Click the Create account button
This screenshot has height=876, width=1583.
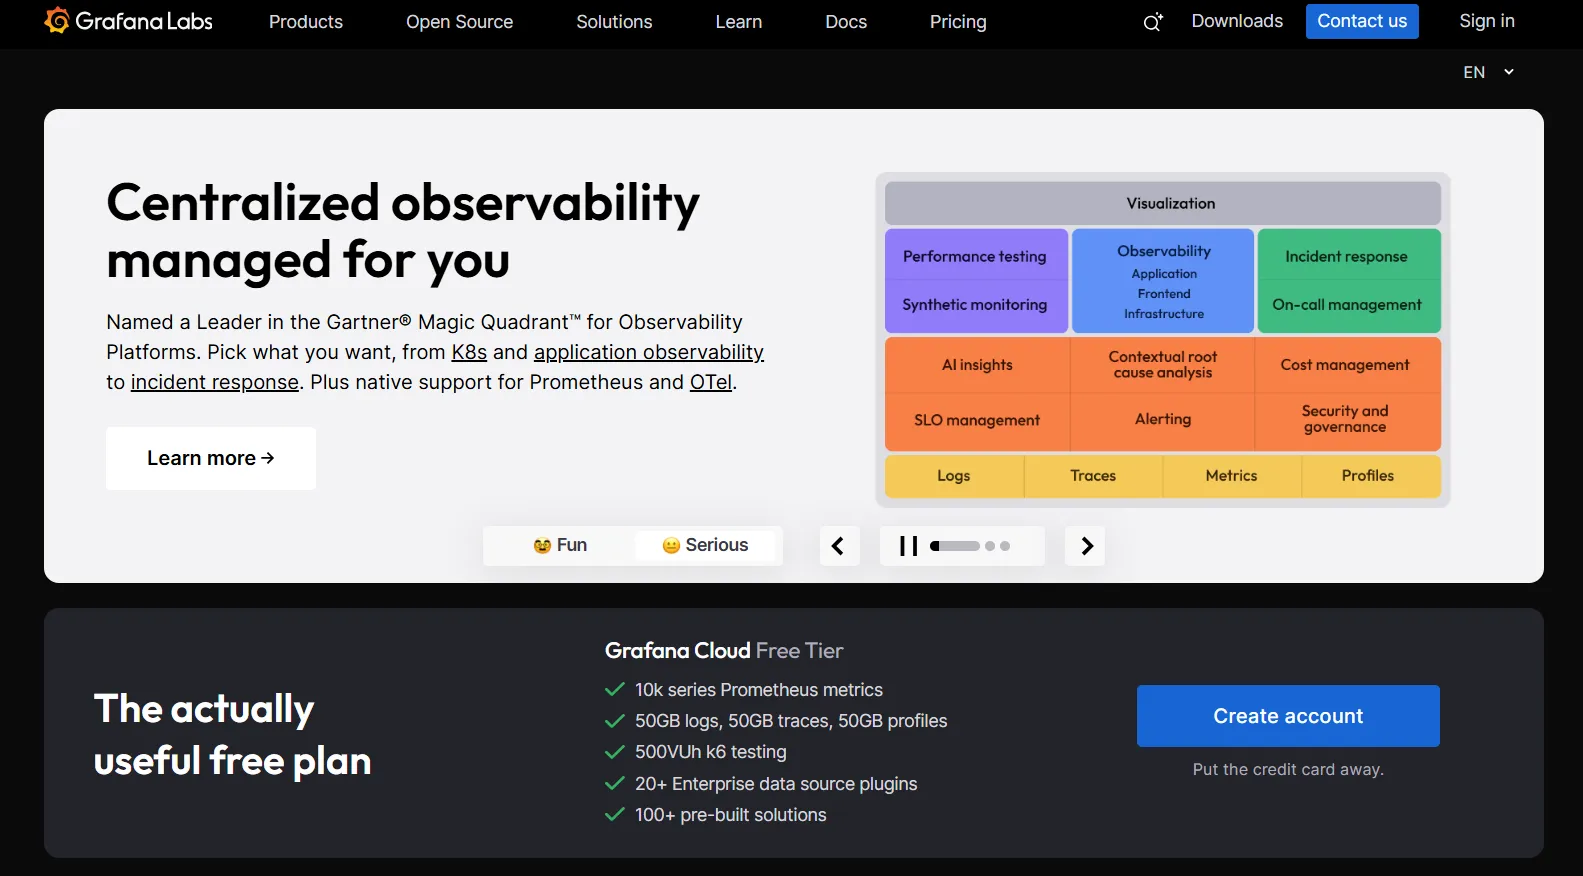pos(1288,716)
